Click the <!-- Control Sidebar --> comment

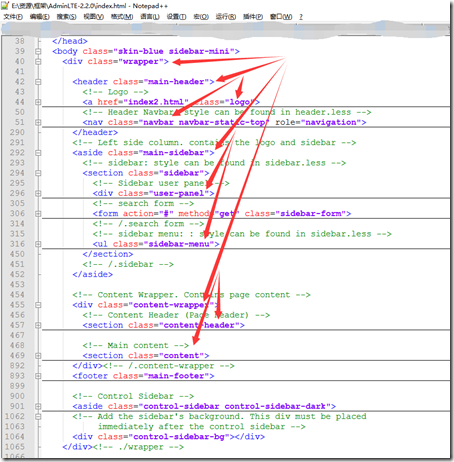pyautogui.click(x=133, y=396)
